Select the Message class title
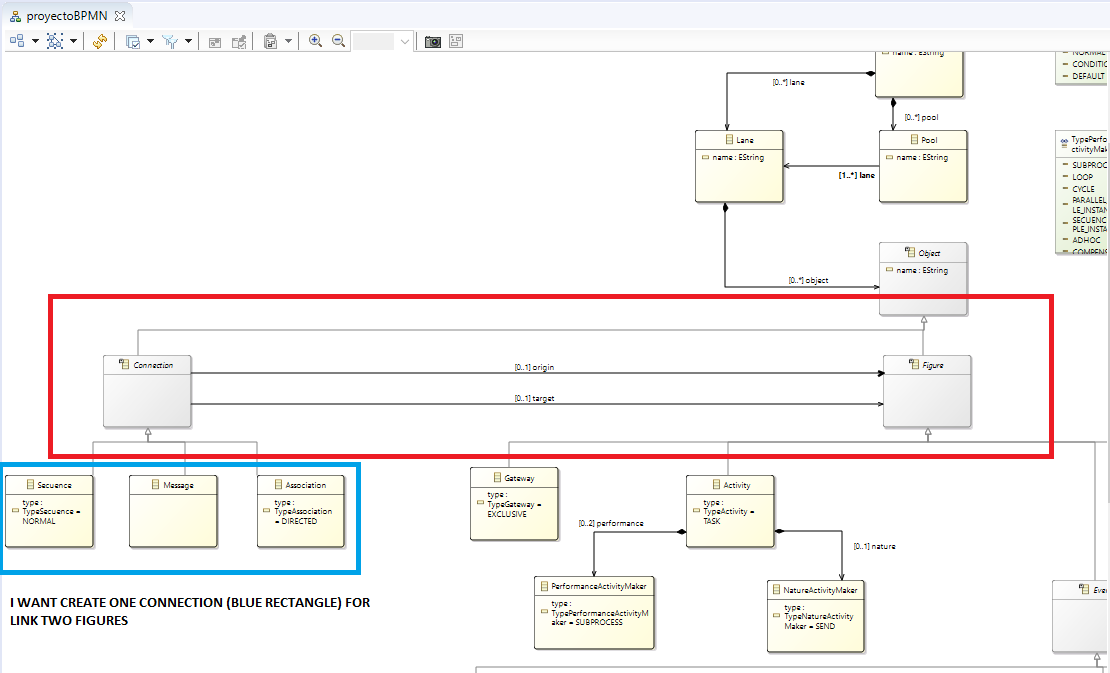This screenshot has height=673, width=1110. pyautogui.click(x=178, y=485)
